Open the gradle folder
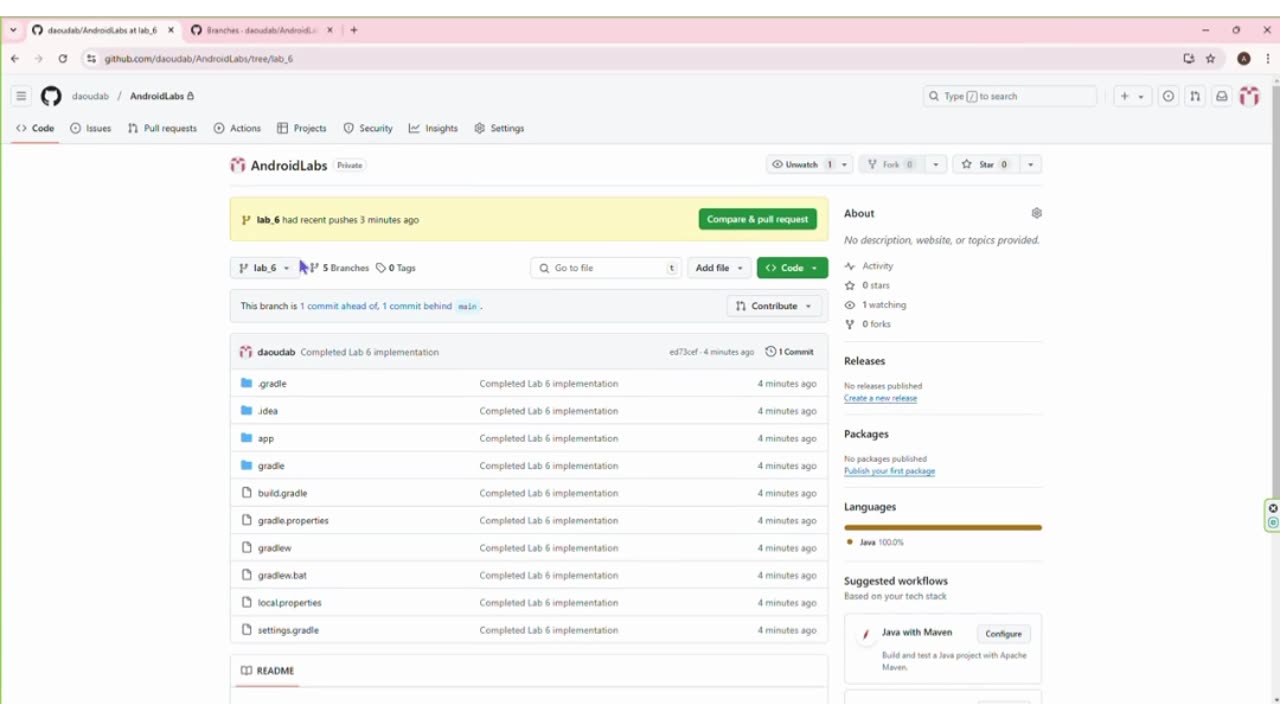1280x720 pixels. click(271, 466)
